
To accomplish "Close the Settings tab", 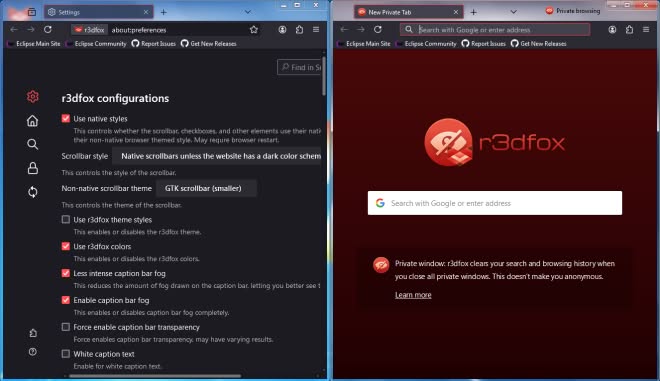I will click(146, 12).
